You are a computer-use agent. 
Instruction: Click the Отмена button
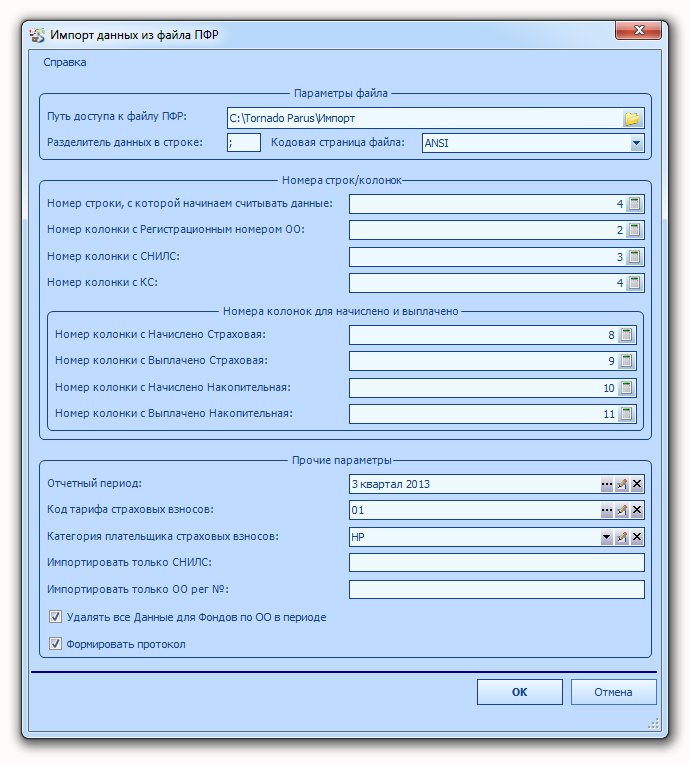click(613, 692)
